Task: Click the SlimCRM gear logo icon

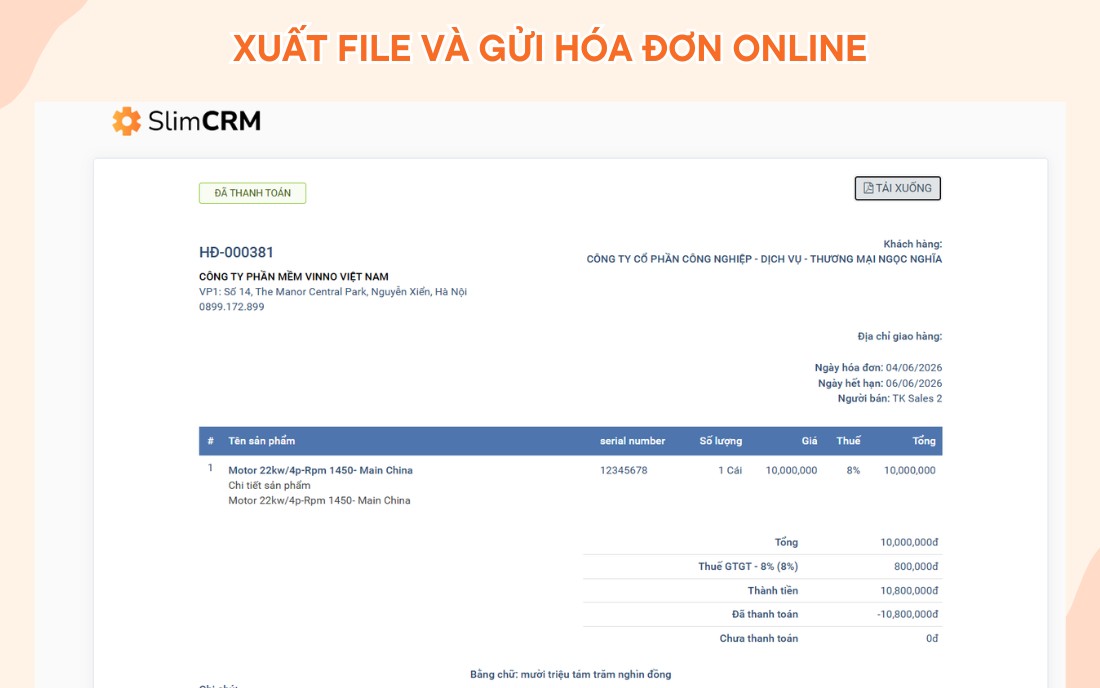Action: pos(126,121)
